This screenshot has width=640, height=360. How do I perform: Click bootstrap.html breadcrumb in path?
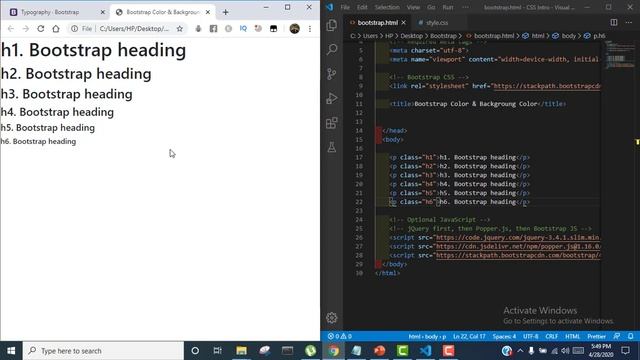pos(494,36)
